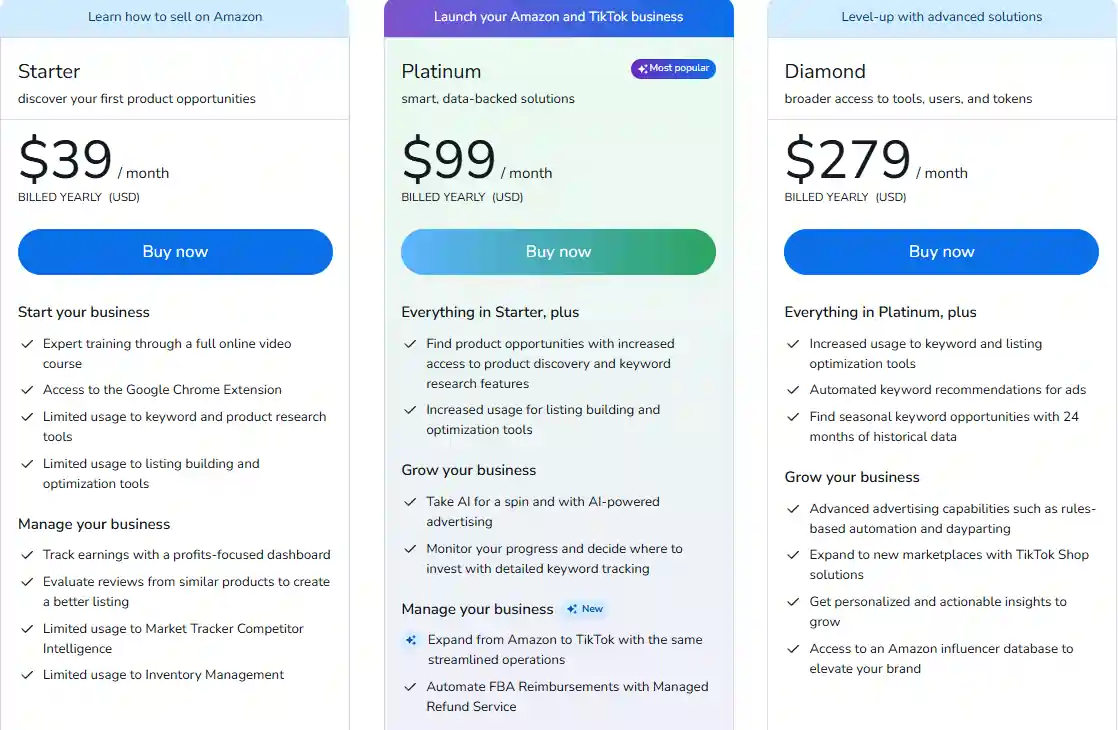
Task: Click the sparkle icon before "Expand from Amazon to TikTok"
Action: 410,640
